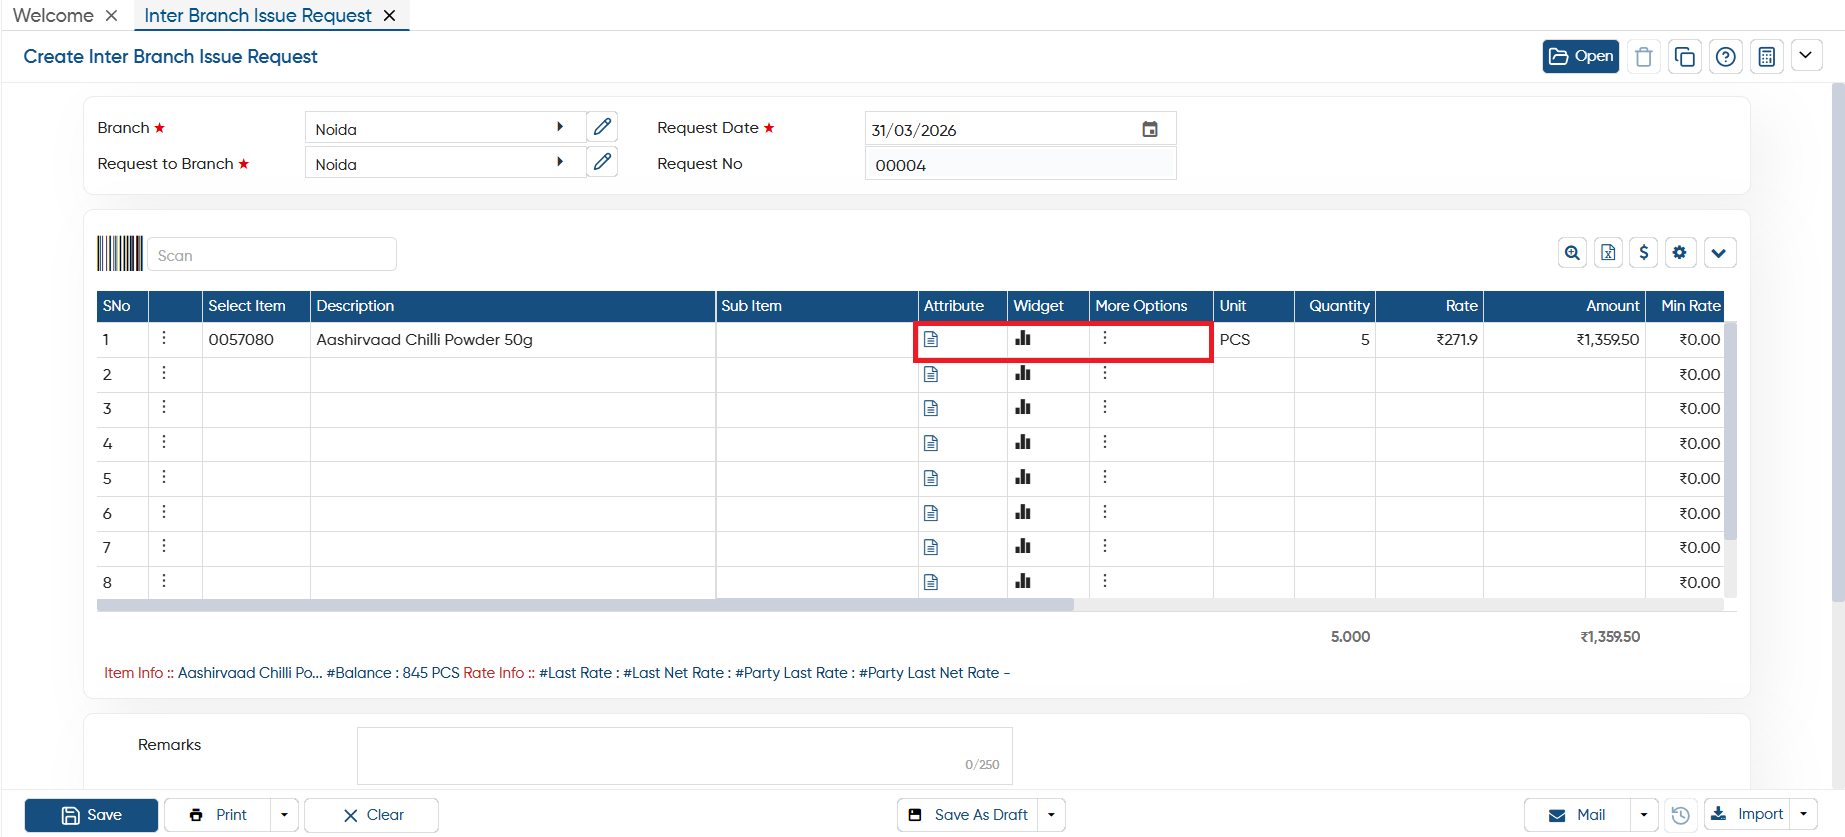Expand the Print options arrow

click(284, 815)
